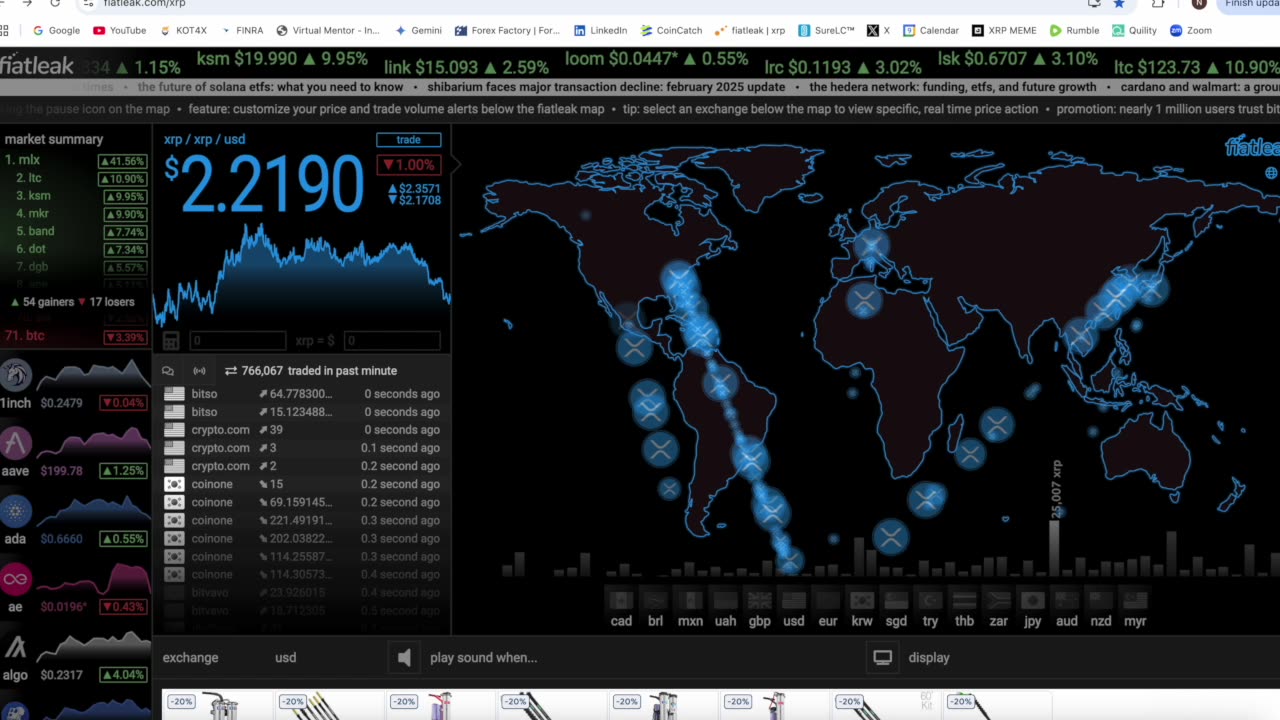1280x720 pixels.
Task: Click the ksm $19.990 ticker entry
Action: [283, 60]
